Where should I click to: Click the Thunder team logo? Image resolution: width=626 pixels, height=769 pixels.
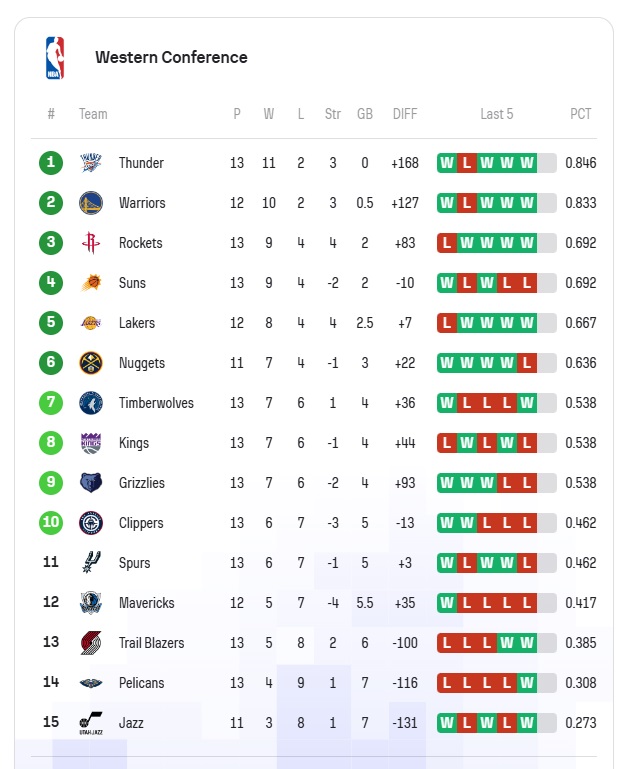coord(91,163)
